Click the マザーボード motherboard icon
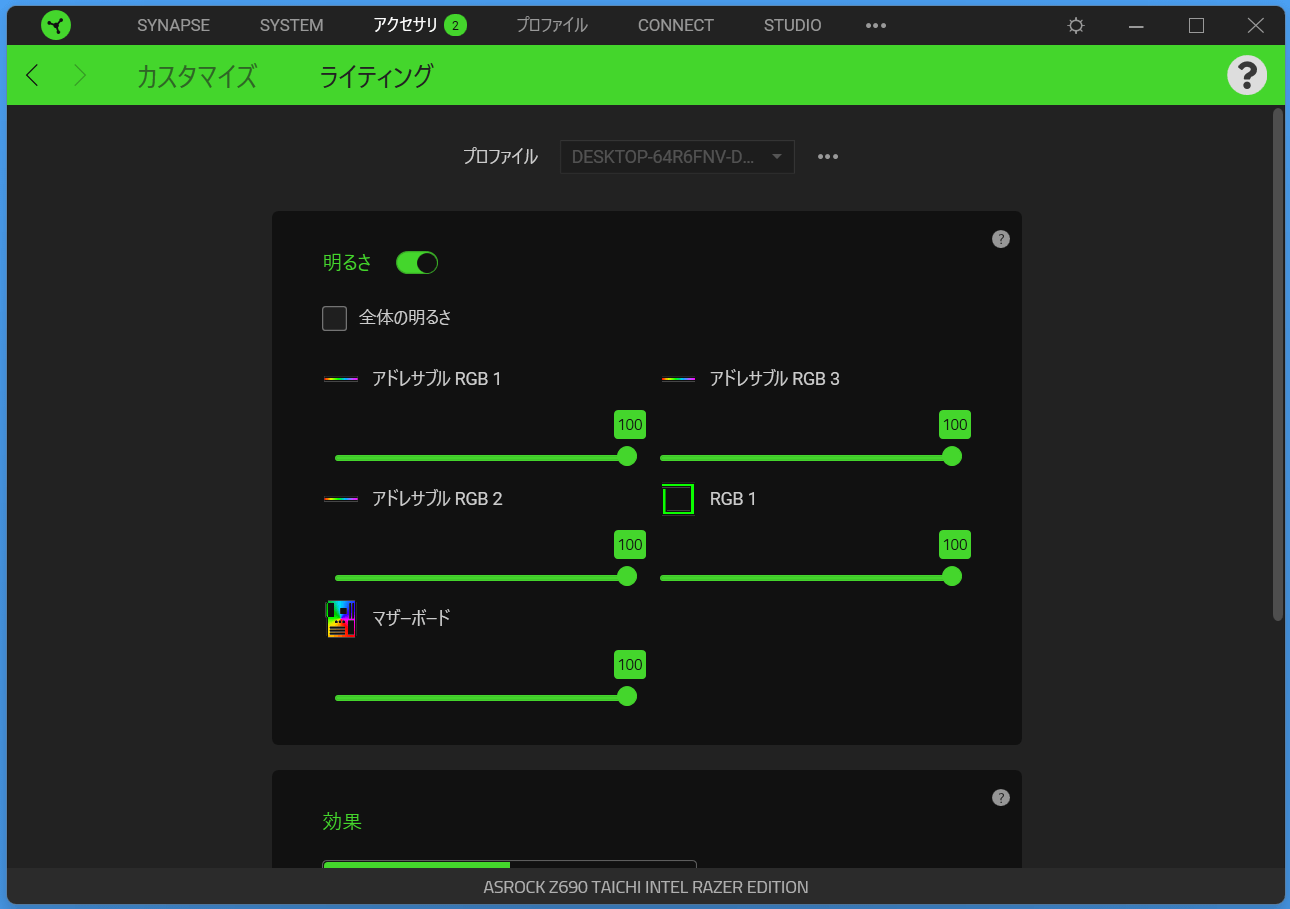This screenshot has height=909, width=1290. point(341,619)
